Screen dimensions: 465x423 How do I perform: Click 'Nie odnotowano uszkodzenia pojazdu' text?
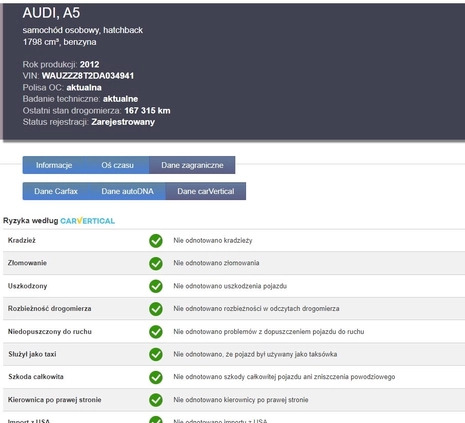click(230, 286)
